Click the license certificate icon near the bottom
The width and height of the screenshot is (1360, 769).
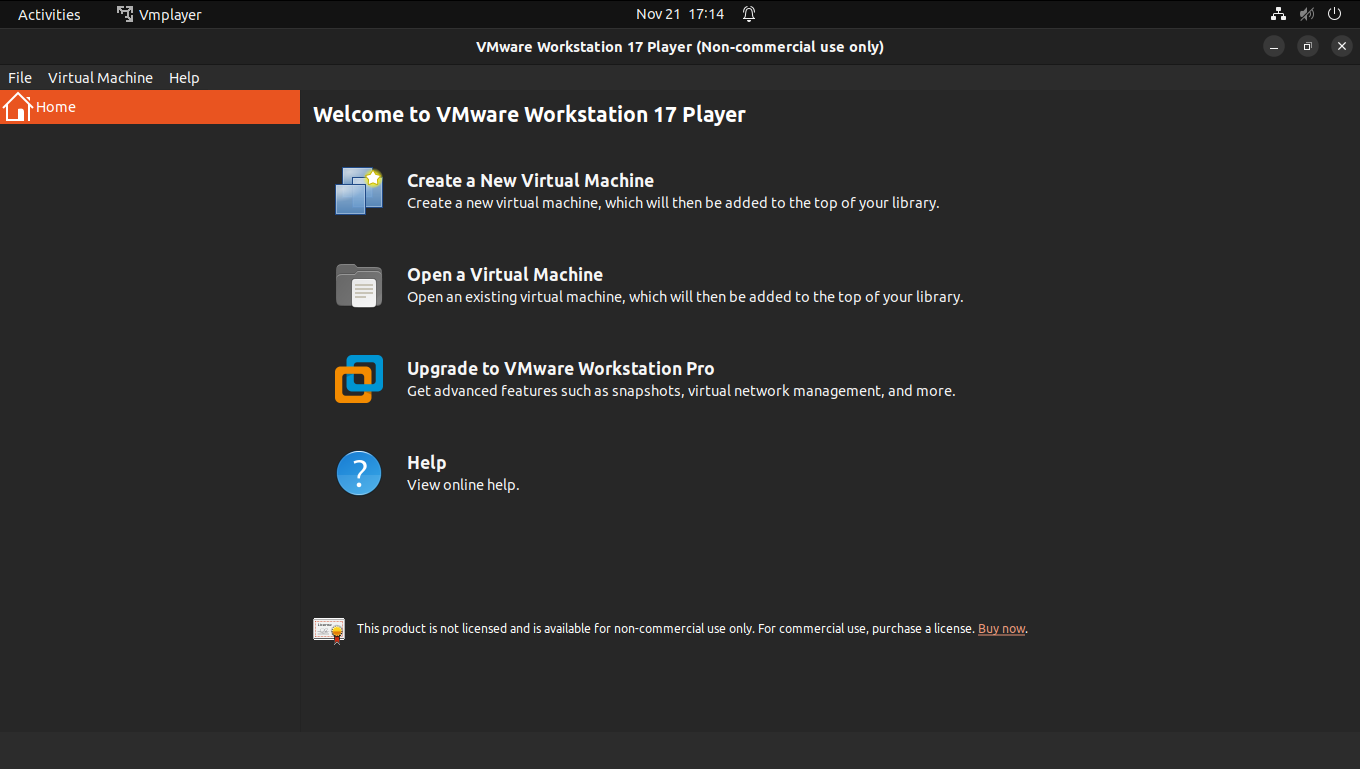click(328, 628)
